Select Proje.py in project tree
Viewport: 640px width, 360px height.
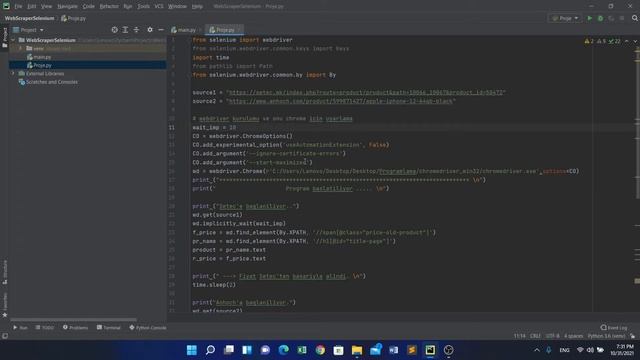pos(42,65)
